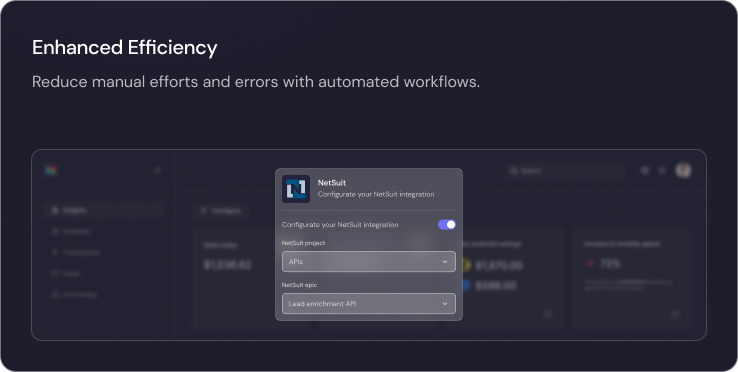Disable the Configurate NetSuit integration toggle
Screen dimensions: 738x372
[x=447, y=225]
